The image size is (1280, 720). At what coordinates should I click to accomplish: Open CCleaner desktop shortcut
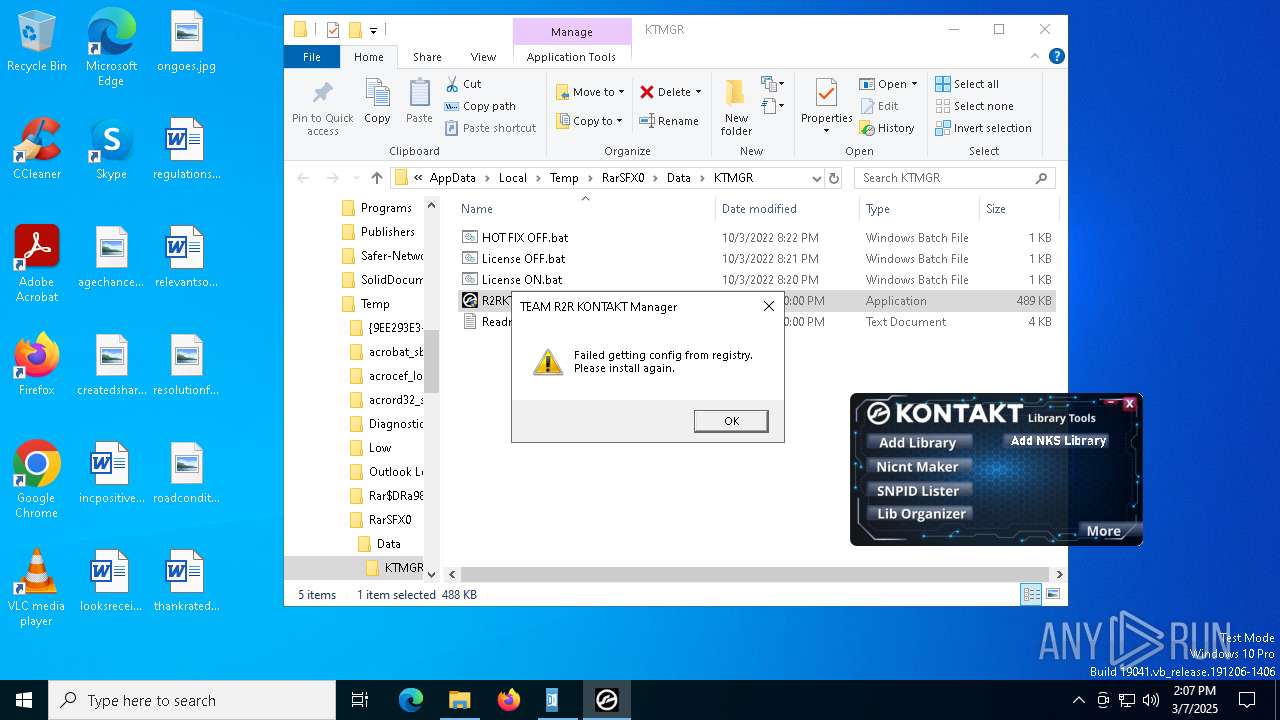(x=37, y=149)
